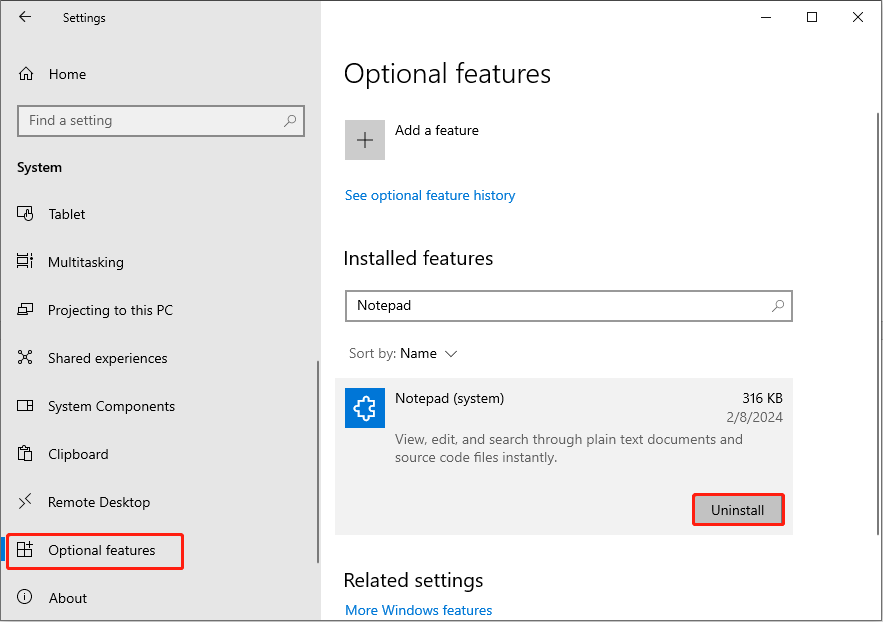The width and height of the screenshot is (883, 622).
Task: Open Projecting to this PC
Action: click(110, 310)
